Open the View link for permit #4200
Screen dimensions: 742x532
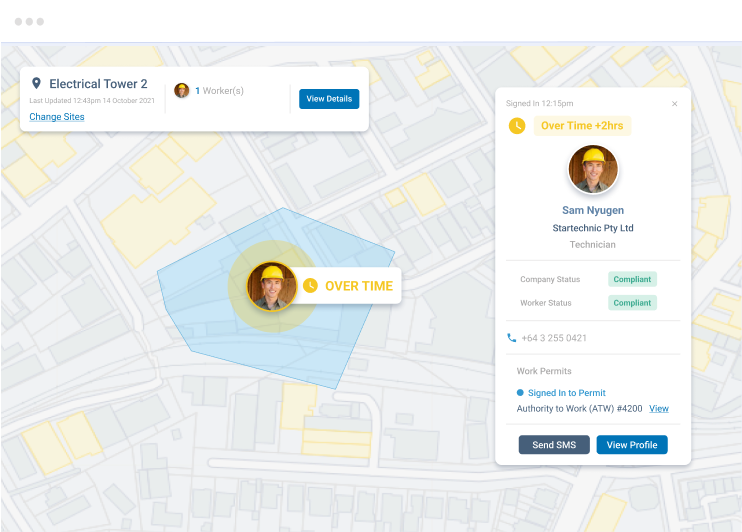click(x=659, y=408)
